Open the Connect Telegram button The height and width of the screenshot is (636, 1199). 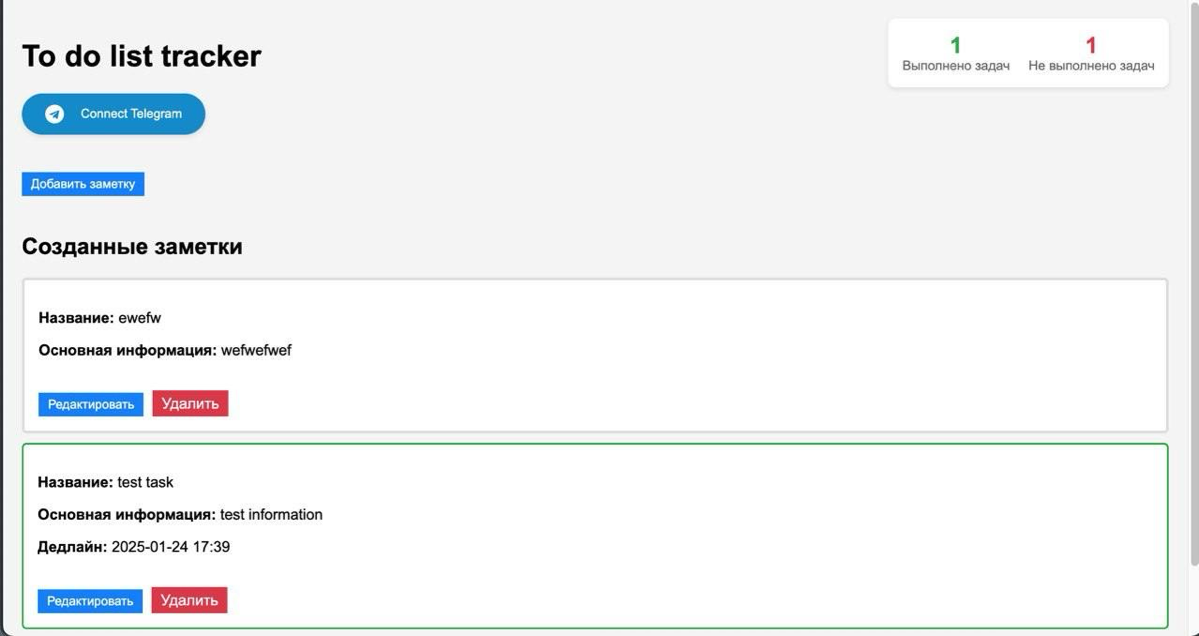coord(113,113)
